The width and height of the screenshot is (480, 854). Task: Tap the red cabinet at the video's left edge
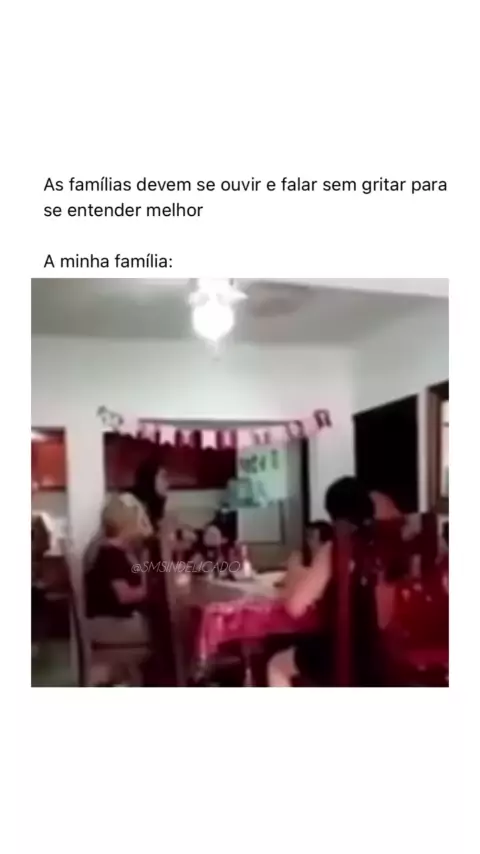point(48,460)
